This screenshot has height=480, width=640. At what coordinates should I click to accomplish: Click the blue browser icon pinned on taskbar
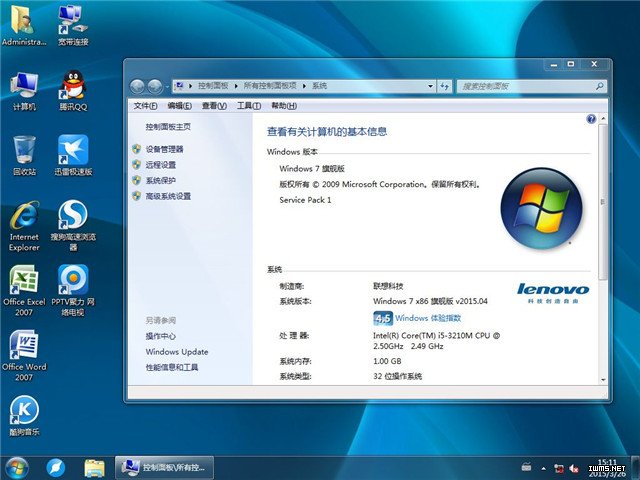[56, 468]
